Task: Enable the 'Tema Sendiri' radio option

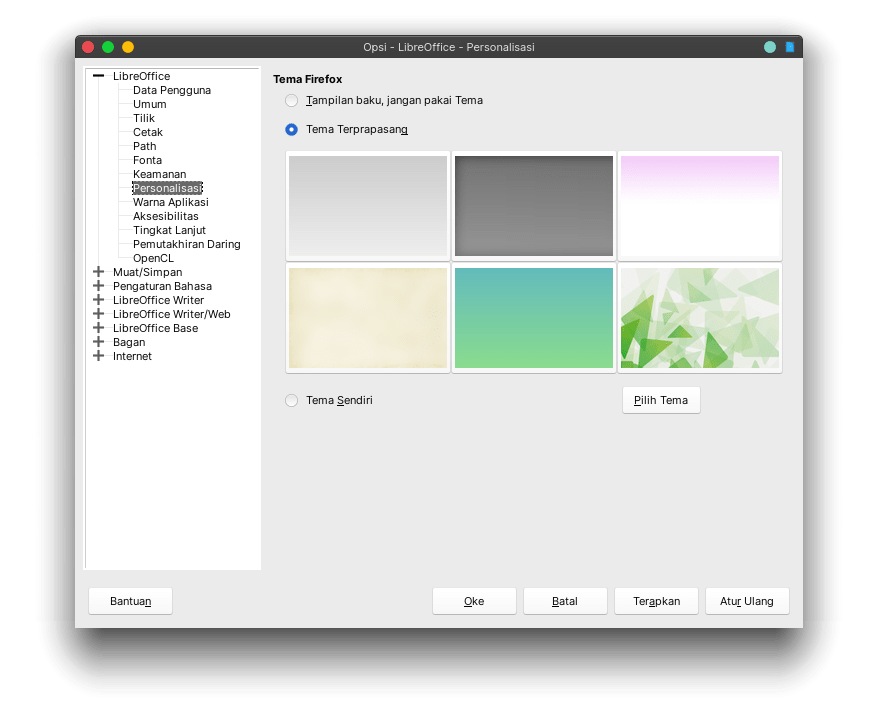Action: (291, 400)
